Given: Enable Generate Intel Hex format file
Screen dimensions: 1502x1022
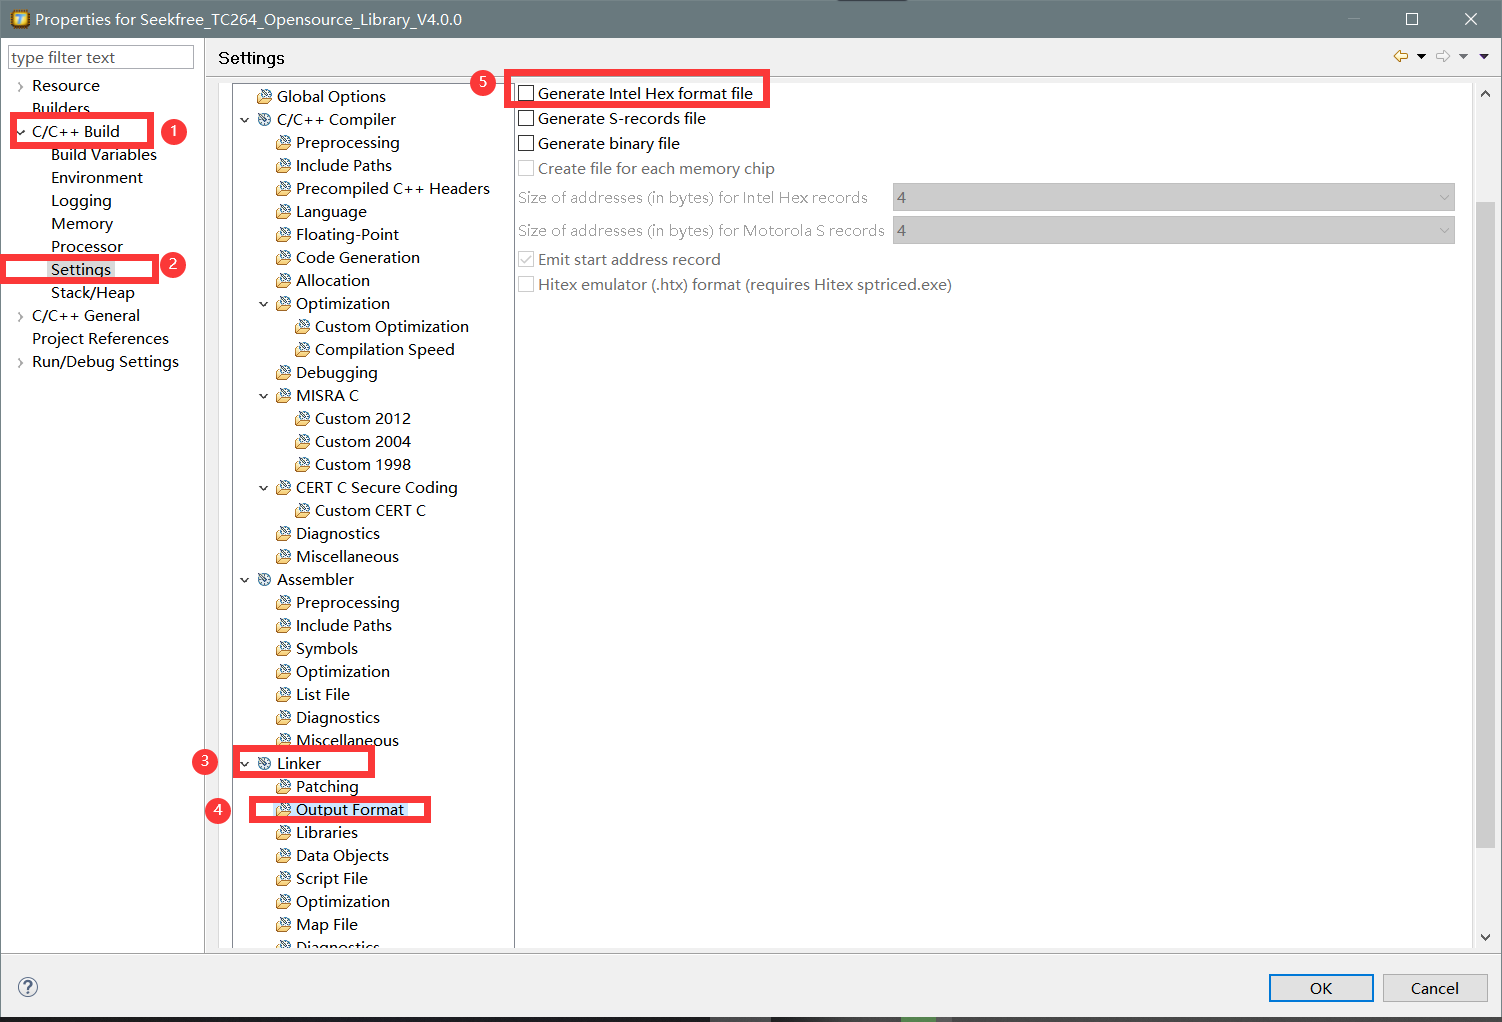Looking at the screenshot, I should 526,94.
